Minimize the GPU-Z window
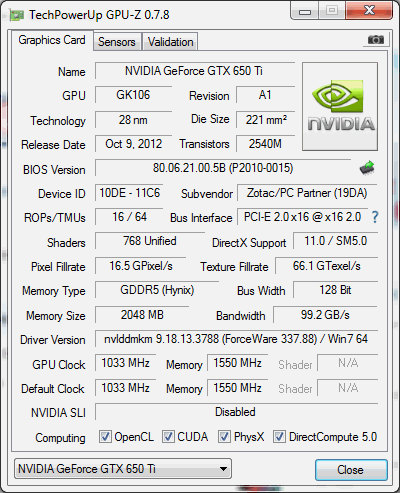 (x=305, y=11)
